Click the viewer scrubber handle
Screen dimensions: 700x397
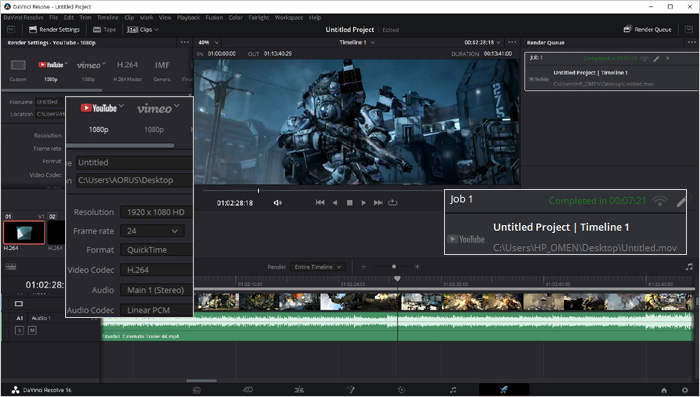tap(258, 191)
